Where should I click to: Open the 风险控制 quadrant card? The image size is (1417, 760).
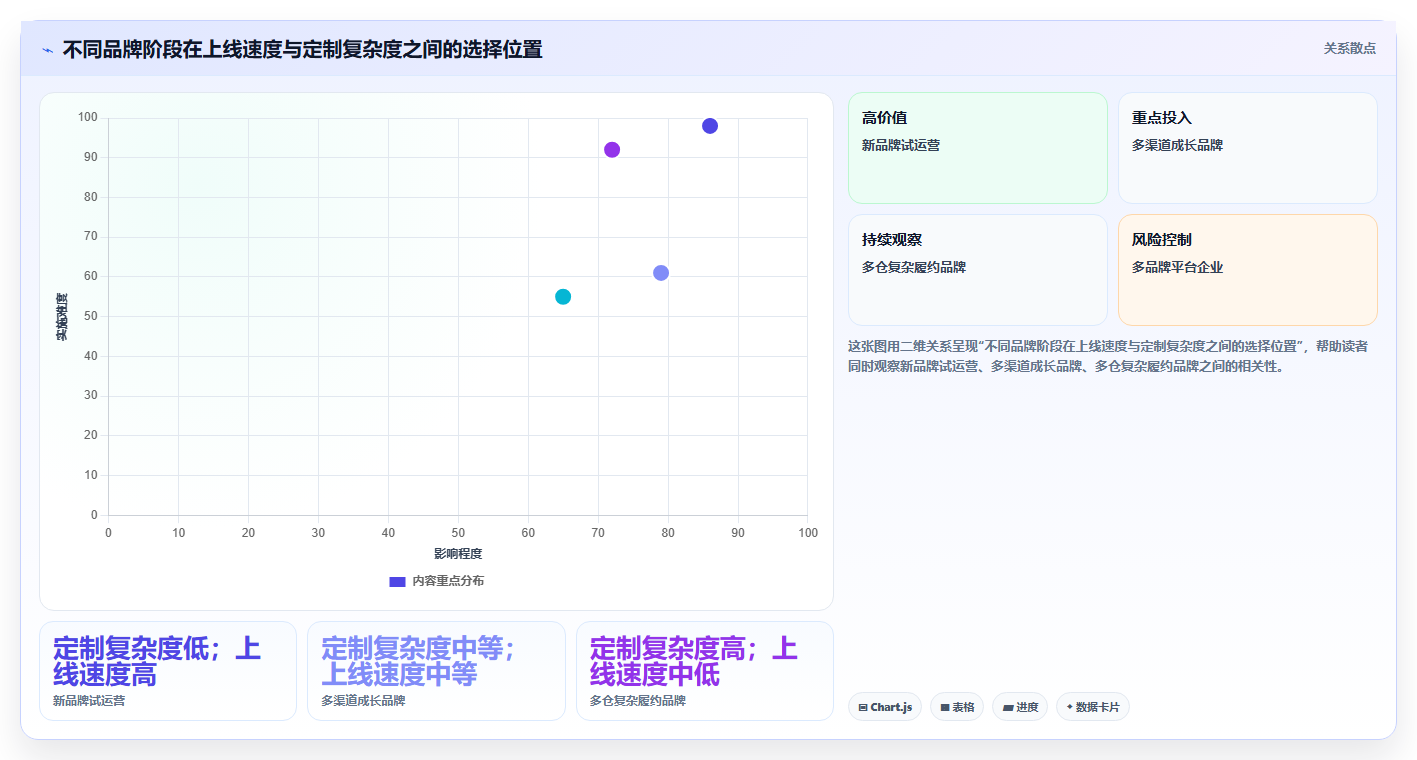coord(1248,270)
